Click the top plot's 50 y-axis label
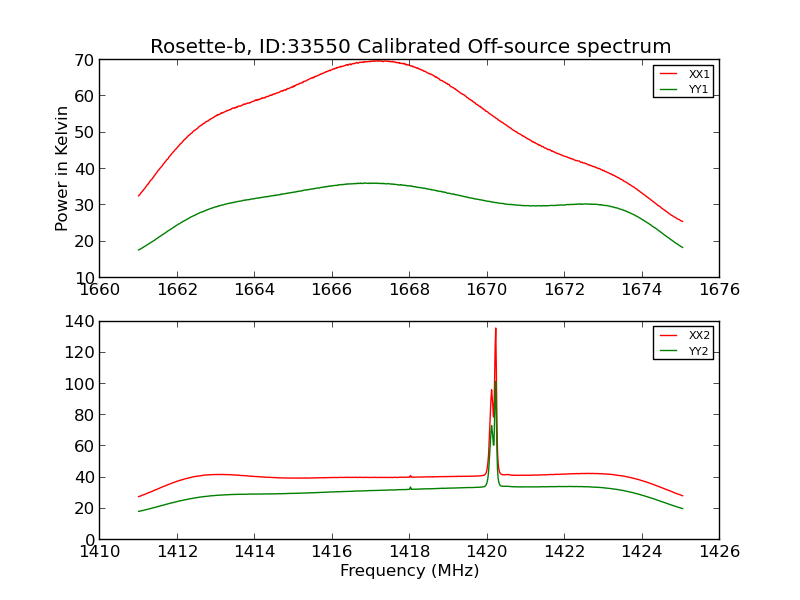Image resolution: width=800 pixels, height=600 pixels. (x=84, y=133)
